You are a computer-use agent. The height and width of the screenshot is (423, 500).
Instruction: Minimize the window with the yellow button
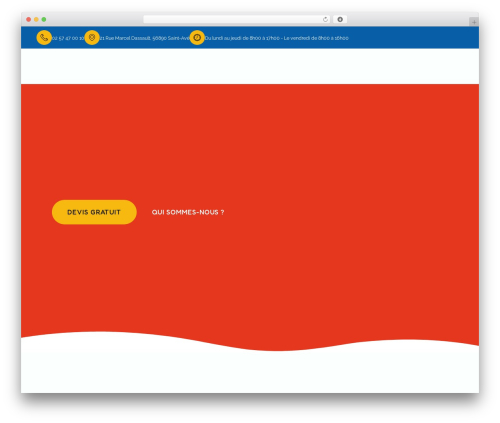[x=36, y=19]
